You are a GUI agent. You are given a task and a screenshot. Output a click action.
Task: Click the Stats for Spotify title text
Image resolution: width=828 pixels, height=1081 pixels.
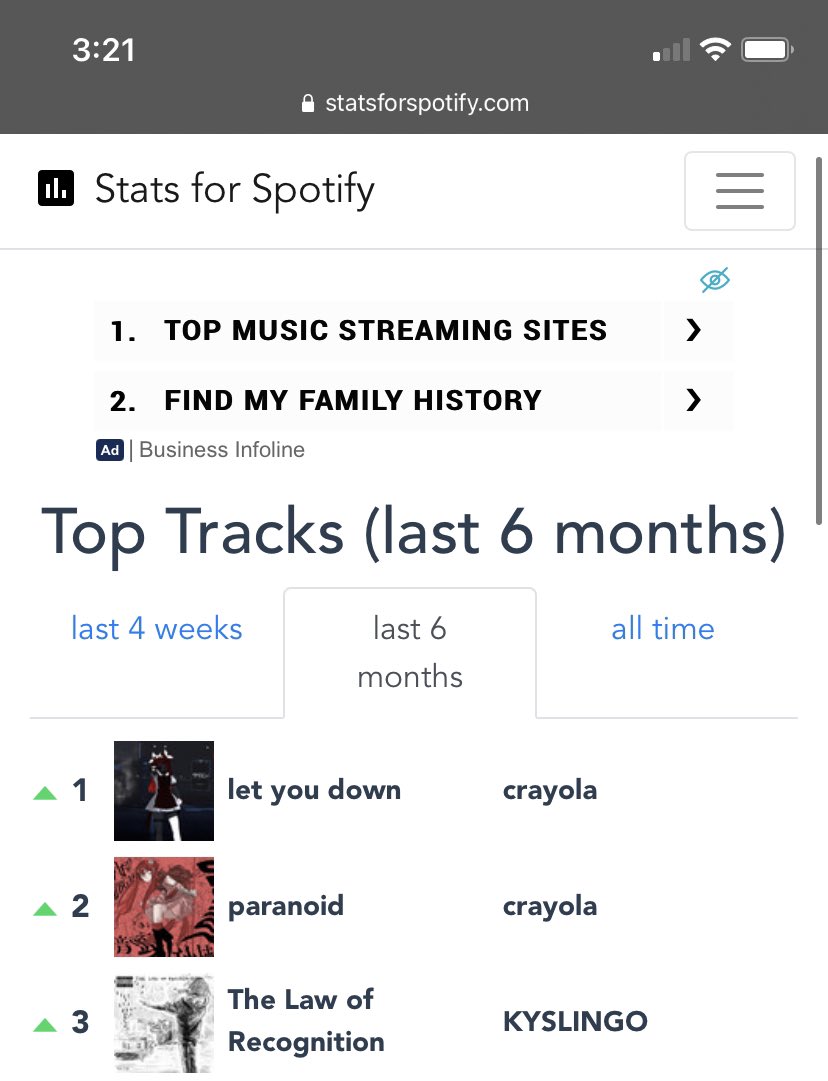pos(235,189)
